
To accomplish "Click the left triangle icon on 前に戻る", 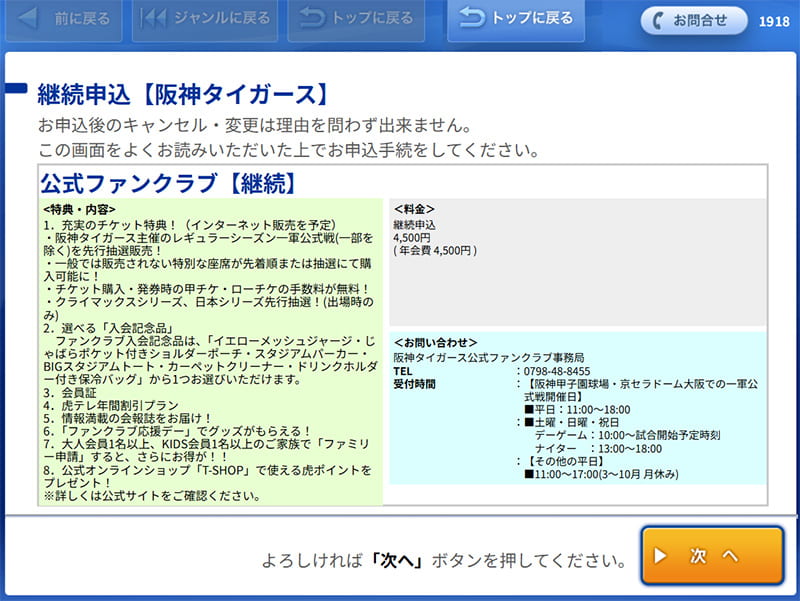I will click(x=28, y=18).
